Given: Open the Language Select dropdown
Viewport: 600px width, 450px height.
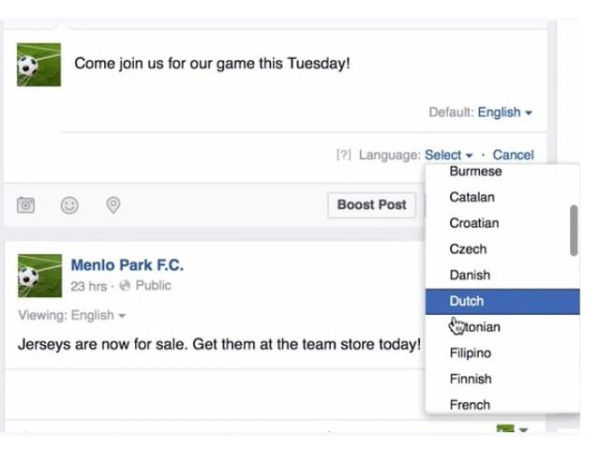Looking at the screenshot, I should 448,155.
